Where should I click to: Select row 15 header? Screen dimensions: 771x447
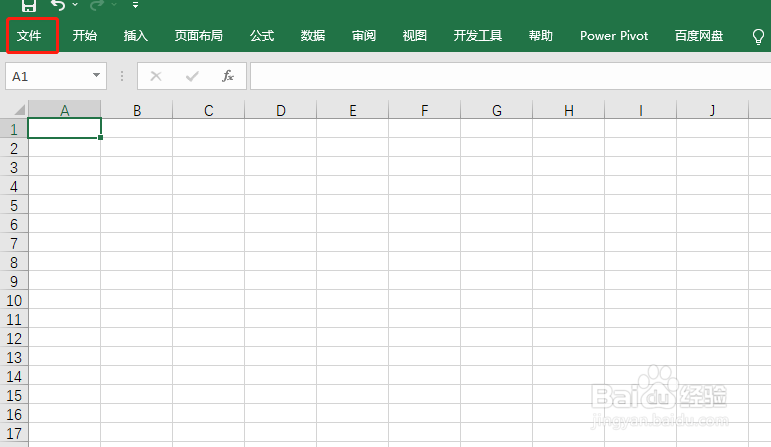pyautogui.click(x=14, y=395)
